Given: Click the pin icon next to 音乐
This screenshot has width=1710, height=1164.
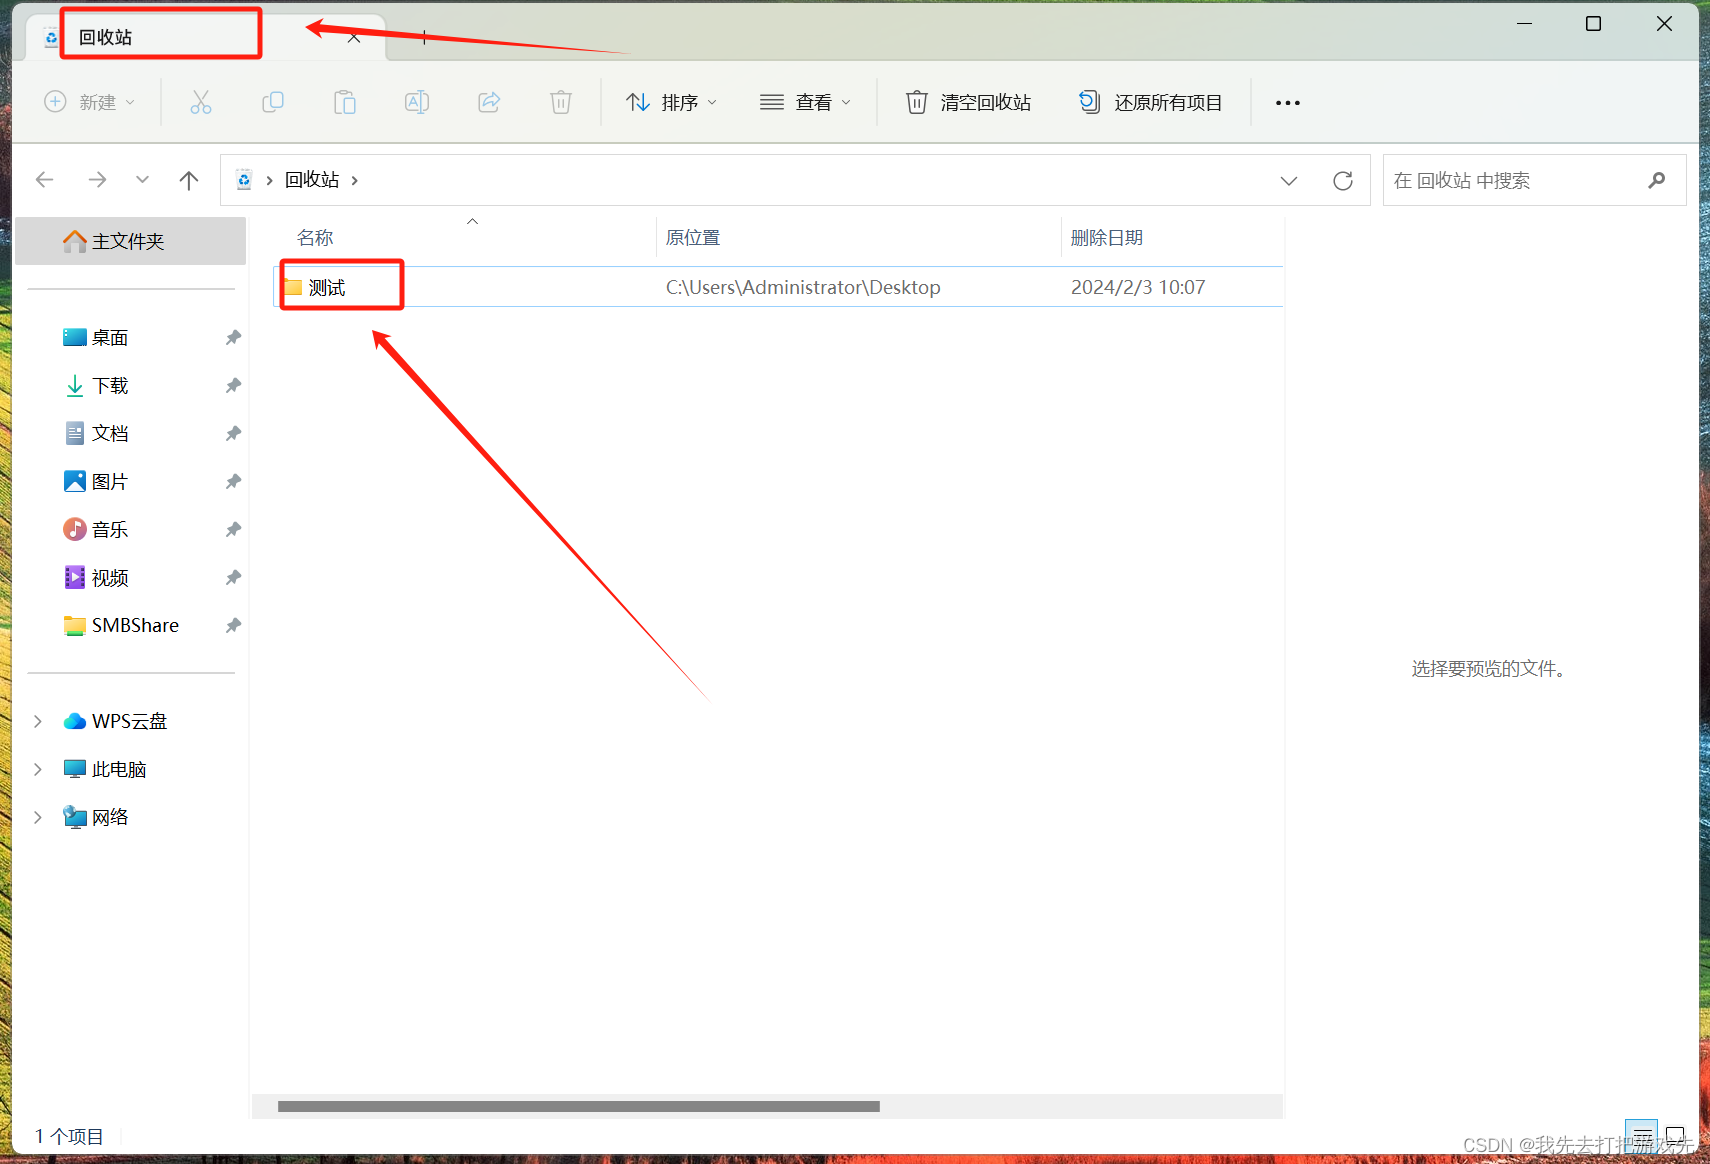Looking at the screenshot, I should click(233, 530).
